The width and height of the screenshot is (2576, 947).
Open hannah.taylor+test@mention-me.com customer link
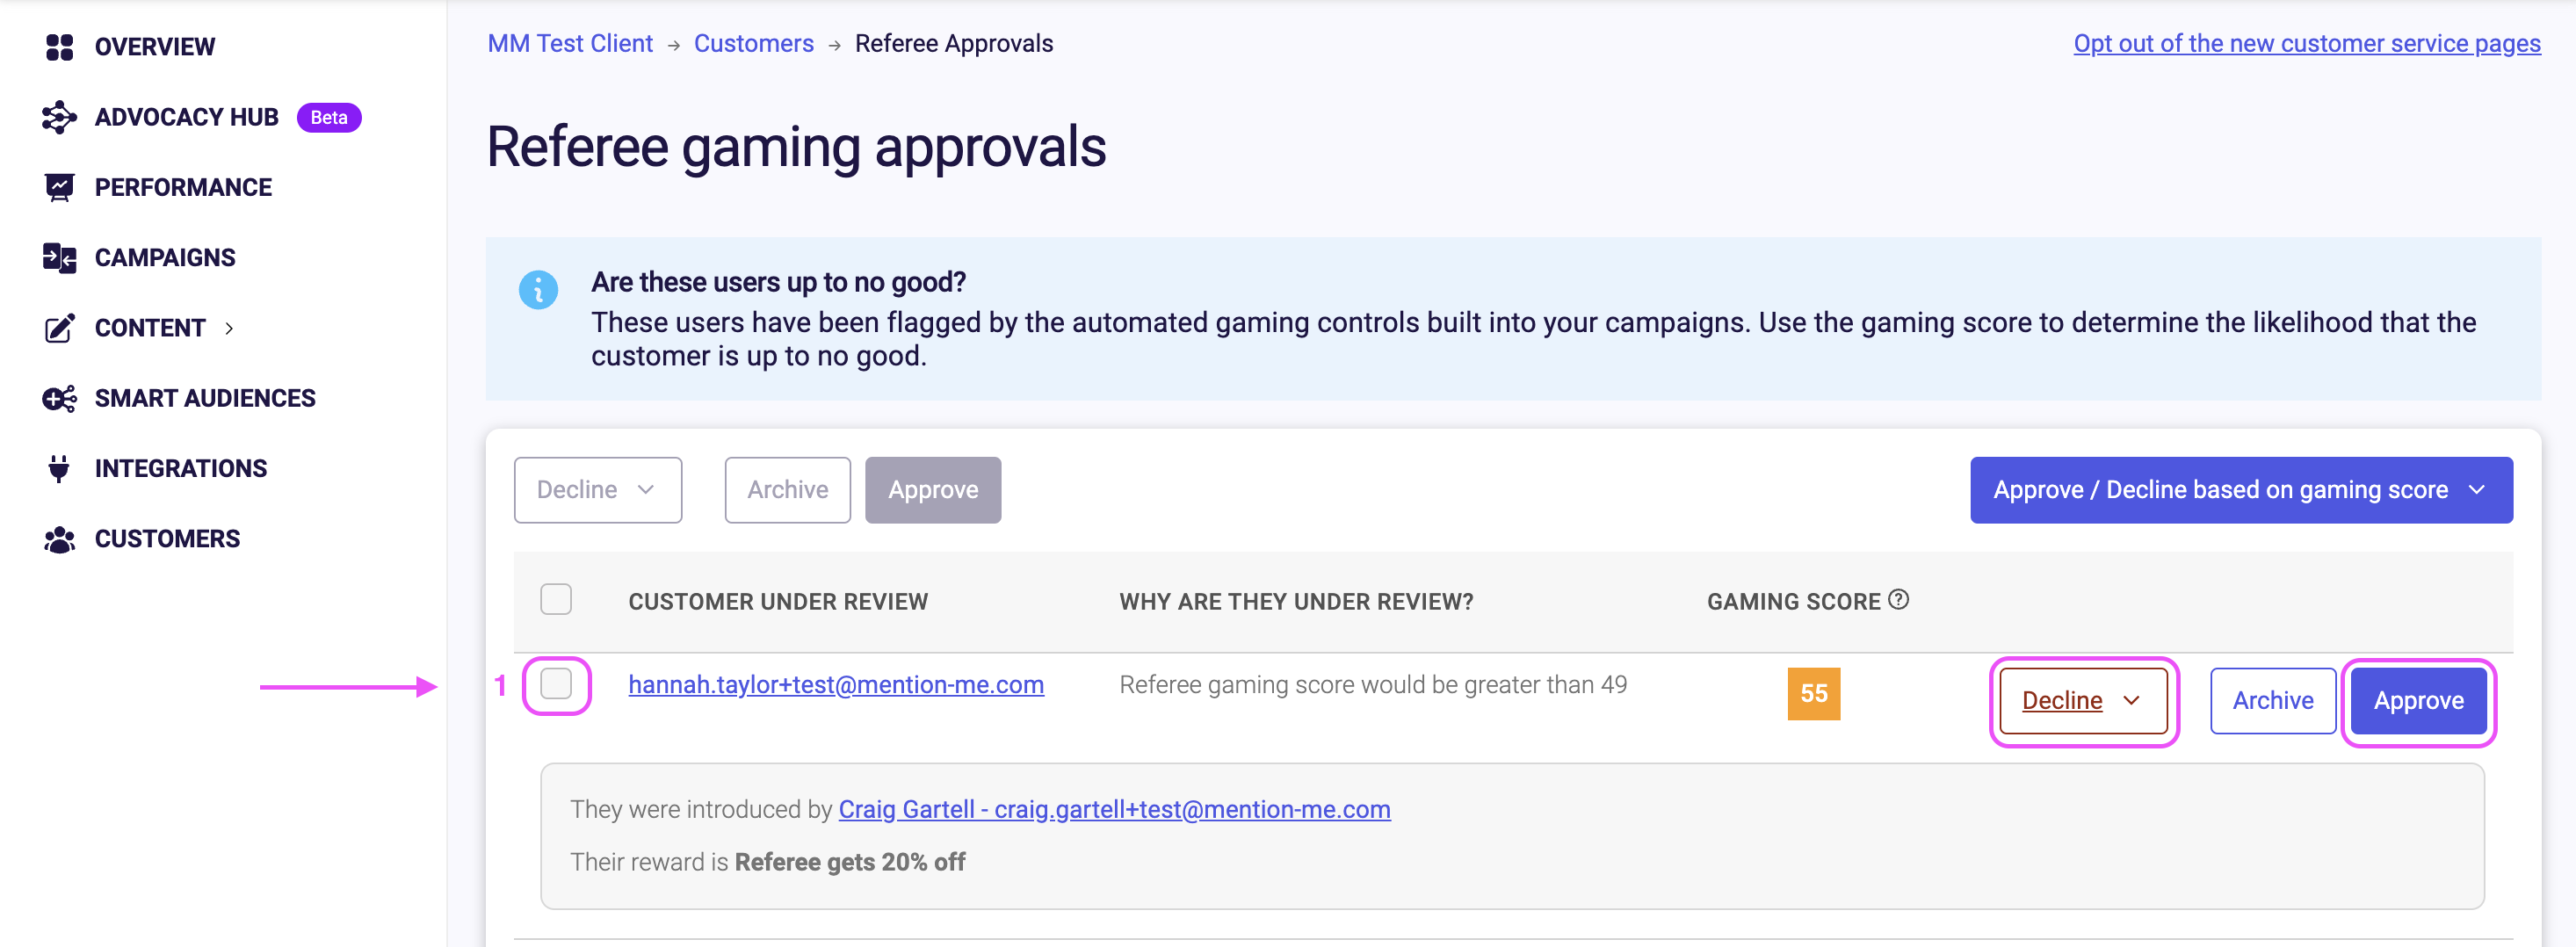pyautogui.click(x=836, y=685)
